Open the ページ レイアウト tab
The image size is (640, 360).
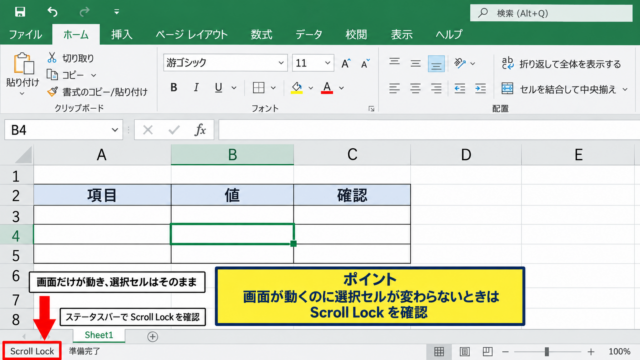191,35
